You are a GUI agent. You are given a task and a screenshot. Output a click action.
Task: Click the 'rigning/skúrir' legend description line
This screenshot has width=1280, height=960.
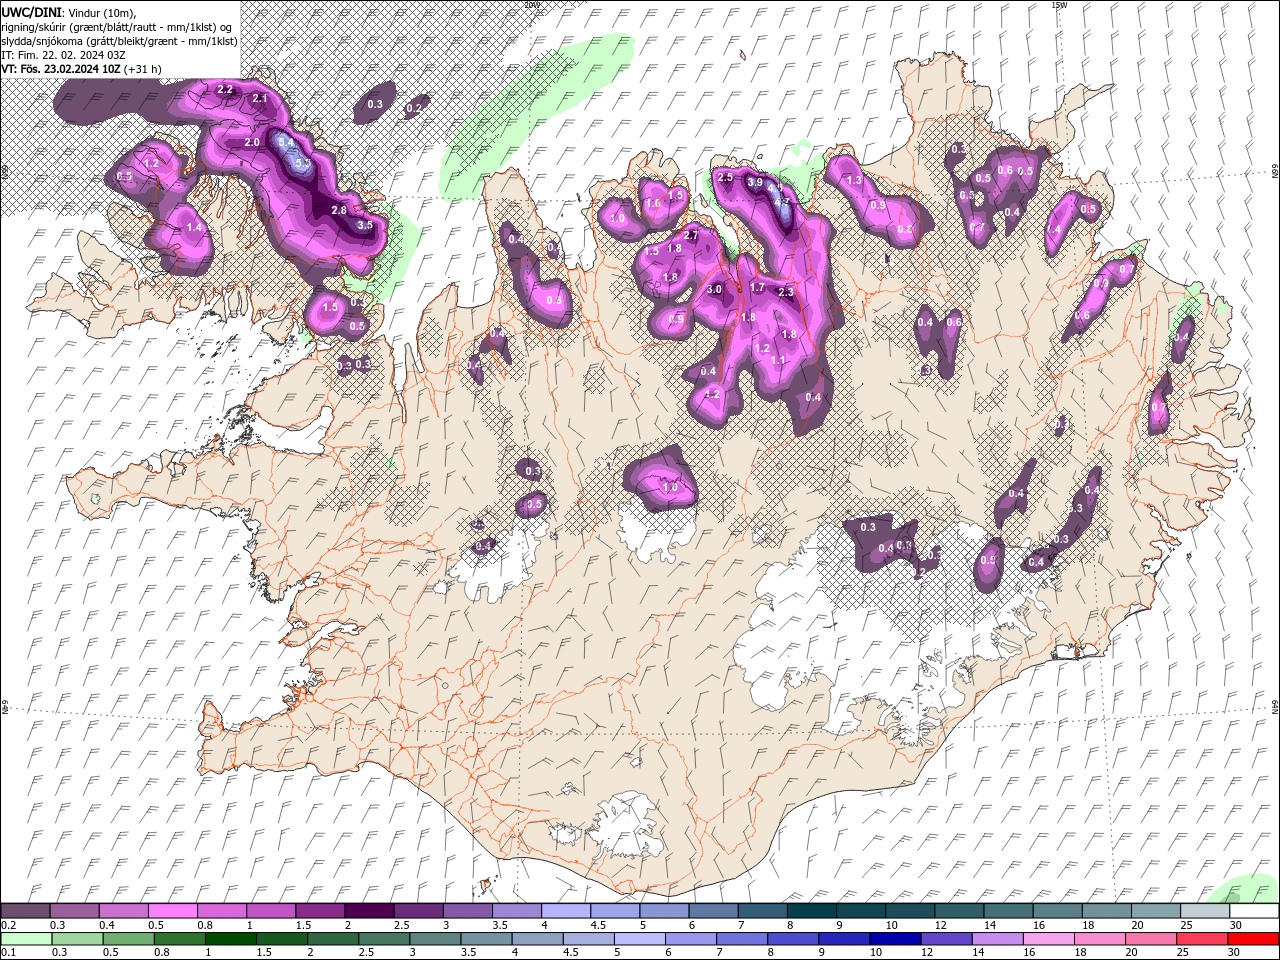point(116,26)
